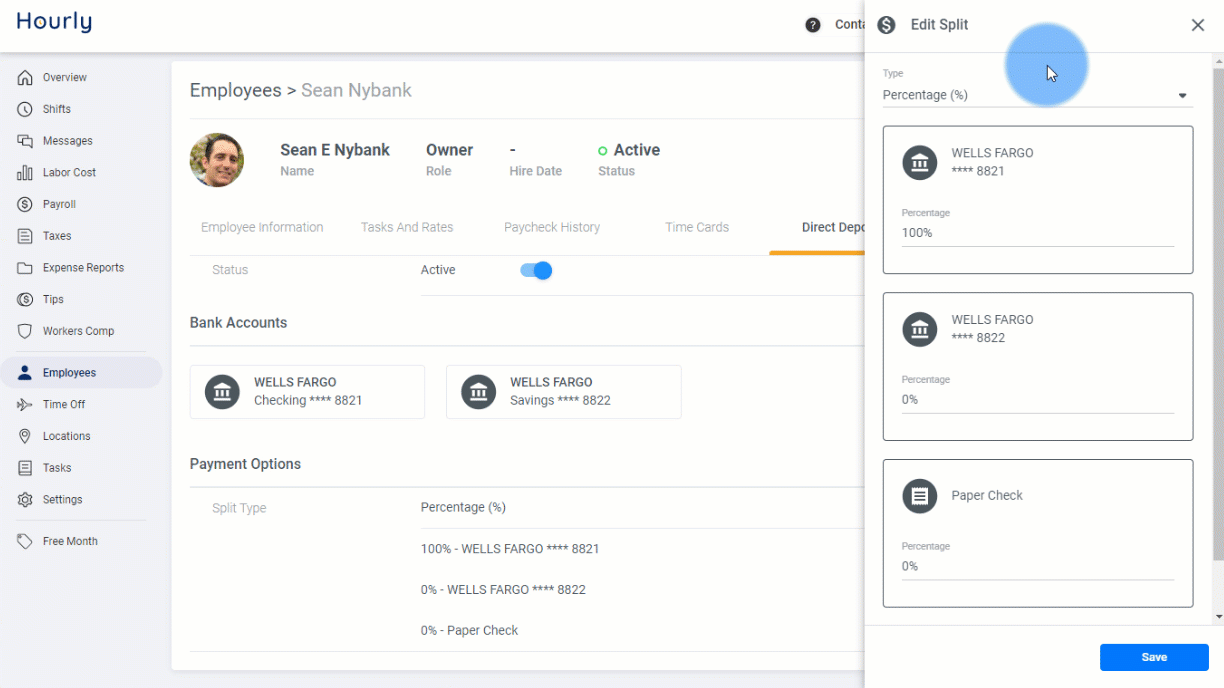This screenshot has width=1224, height=688.
Task: Click the Paper Check percentage field
Action: (1038, 566)
